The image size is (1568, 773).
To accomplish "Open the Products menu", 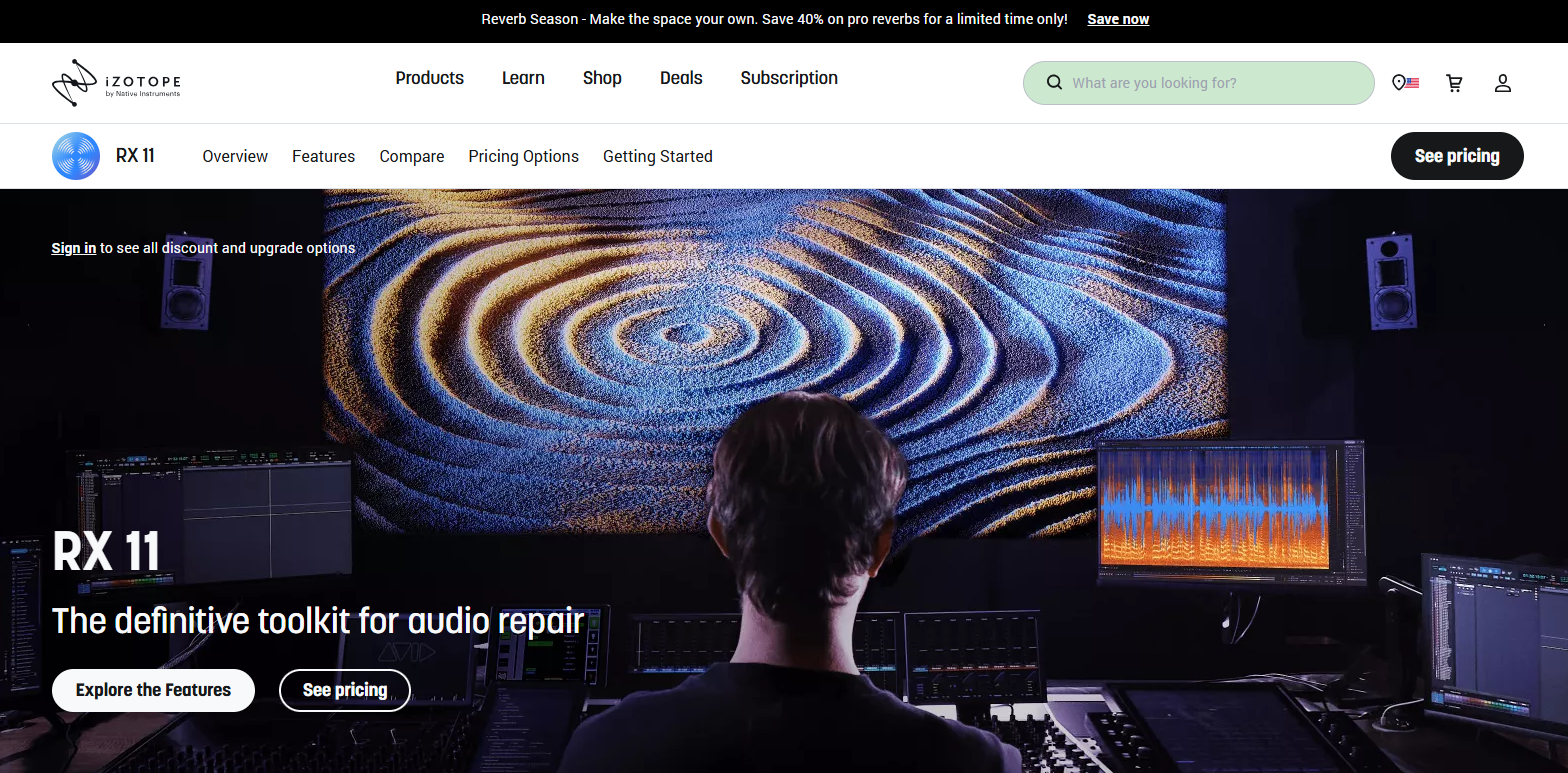I will [x=429, y=78].
